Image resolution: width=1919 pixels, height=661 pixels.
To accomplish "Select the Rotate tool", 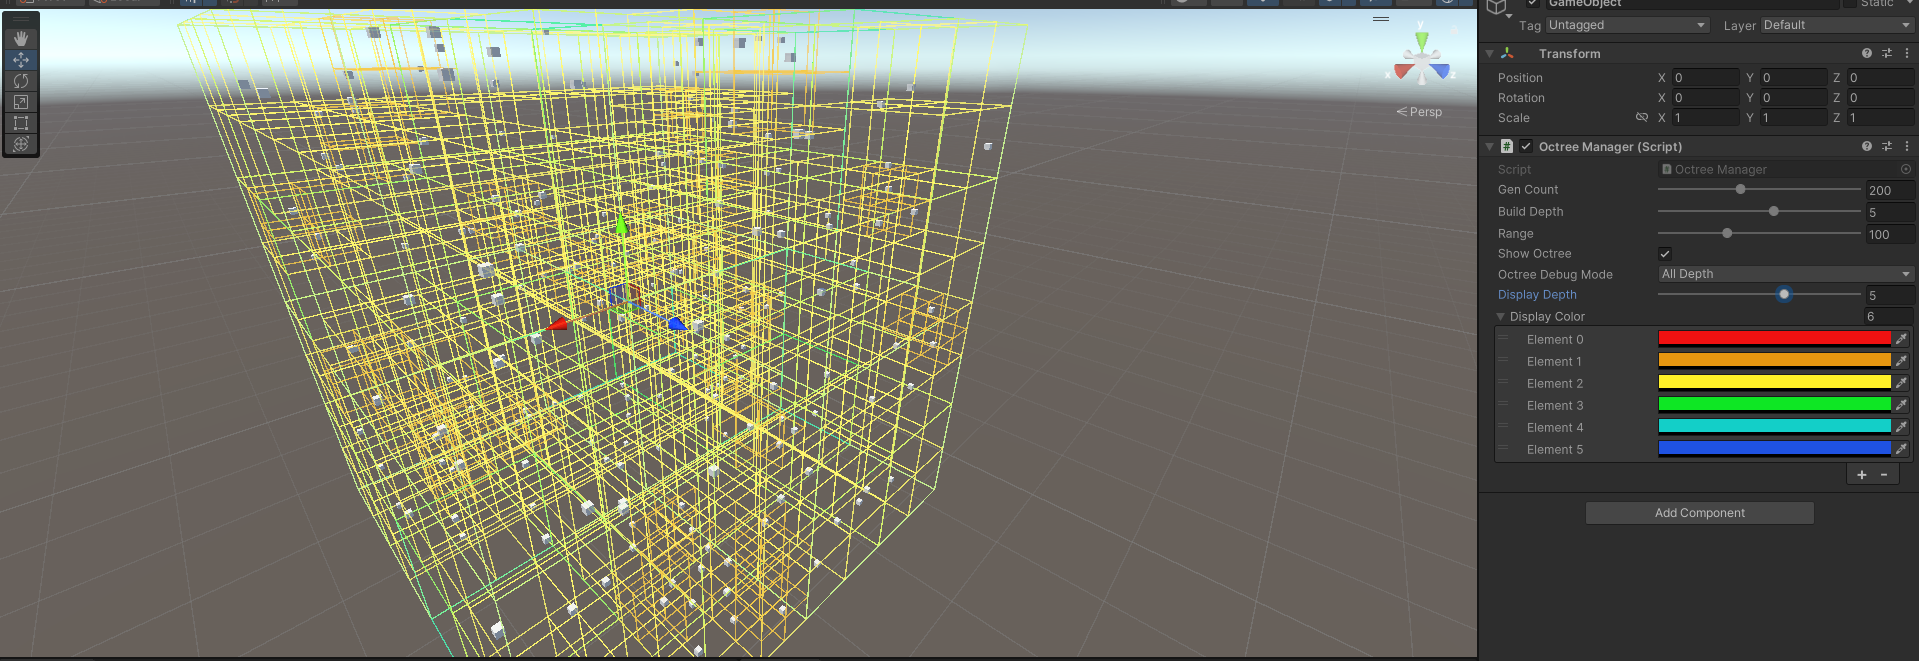I will [20, 81].
